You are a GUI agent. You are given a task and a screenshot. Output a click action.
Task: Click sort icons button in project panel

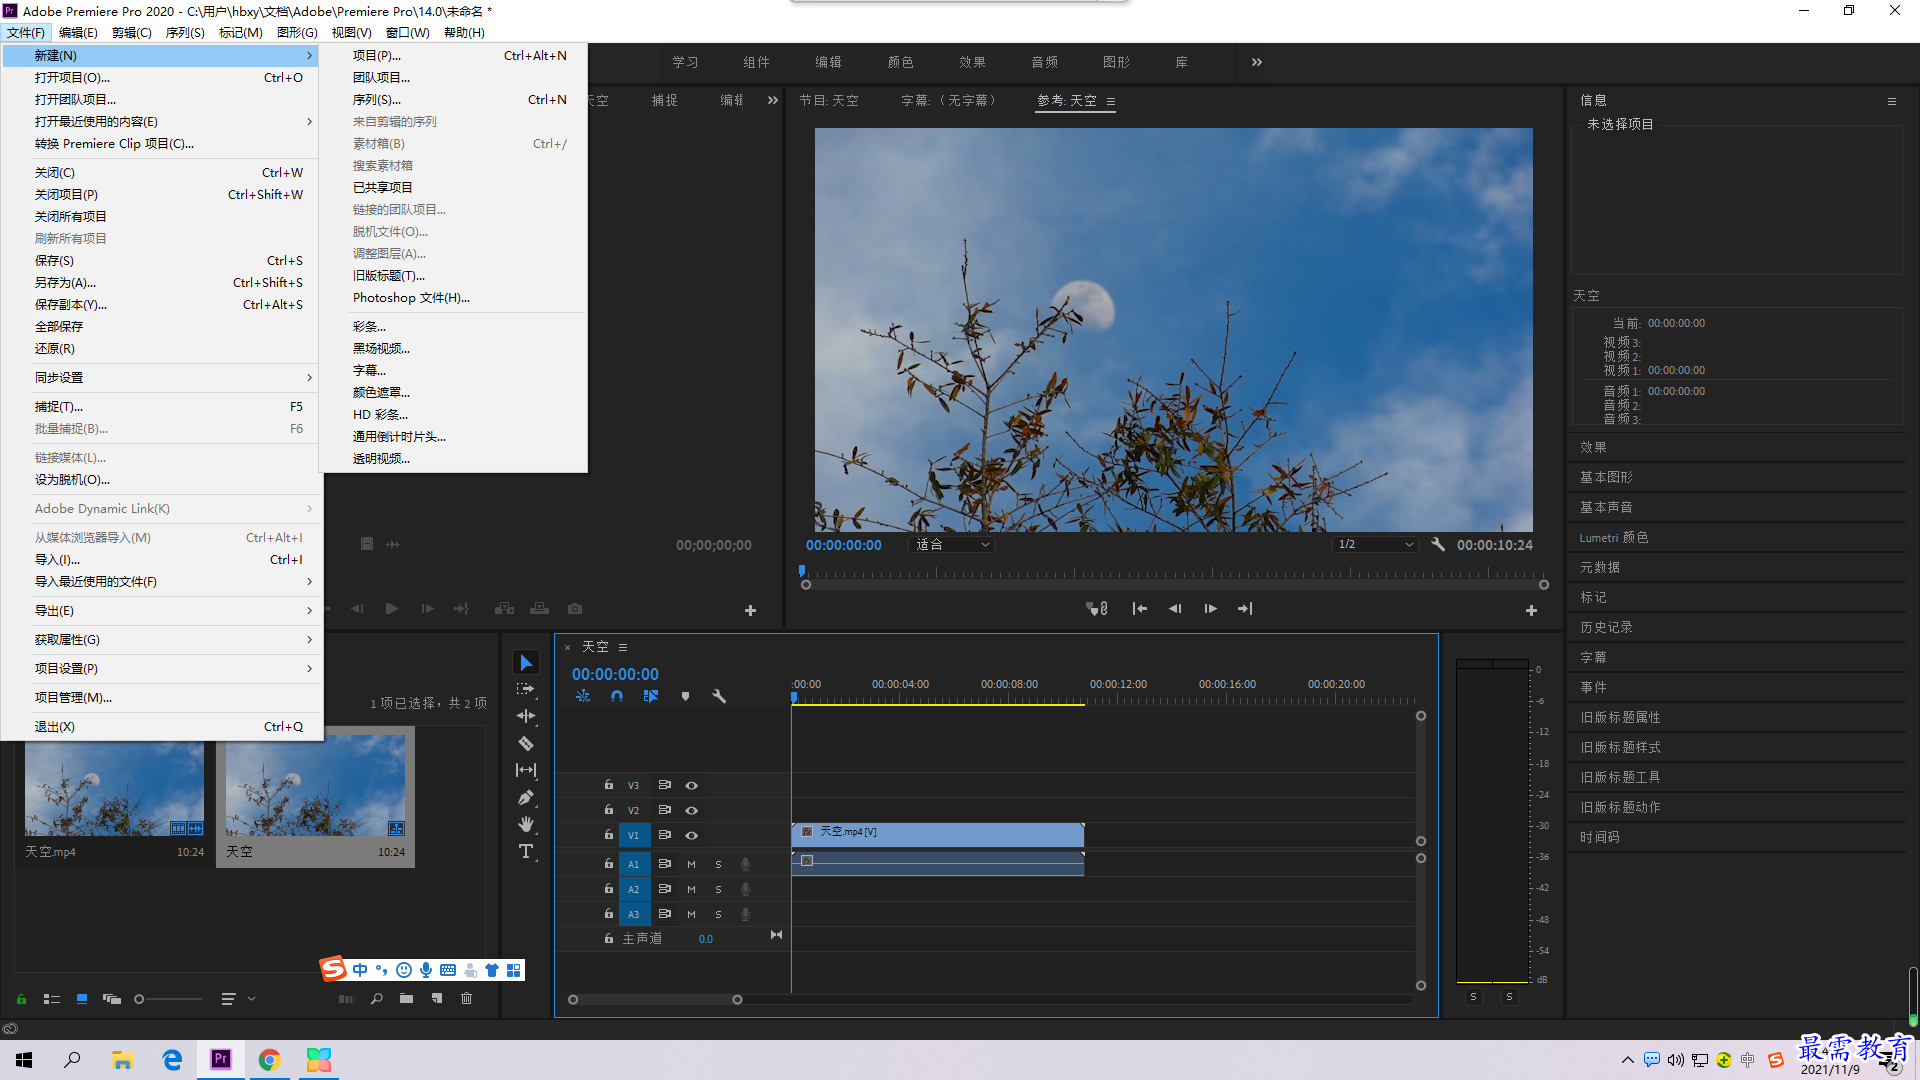tap(228, 998)
